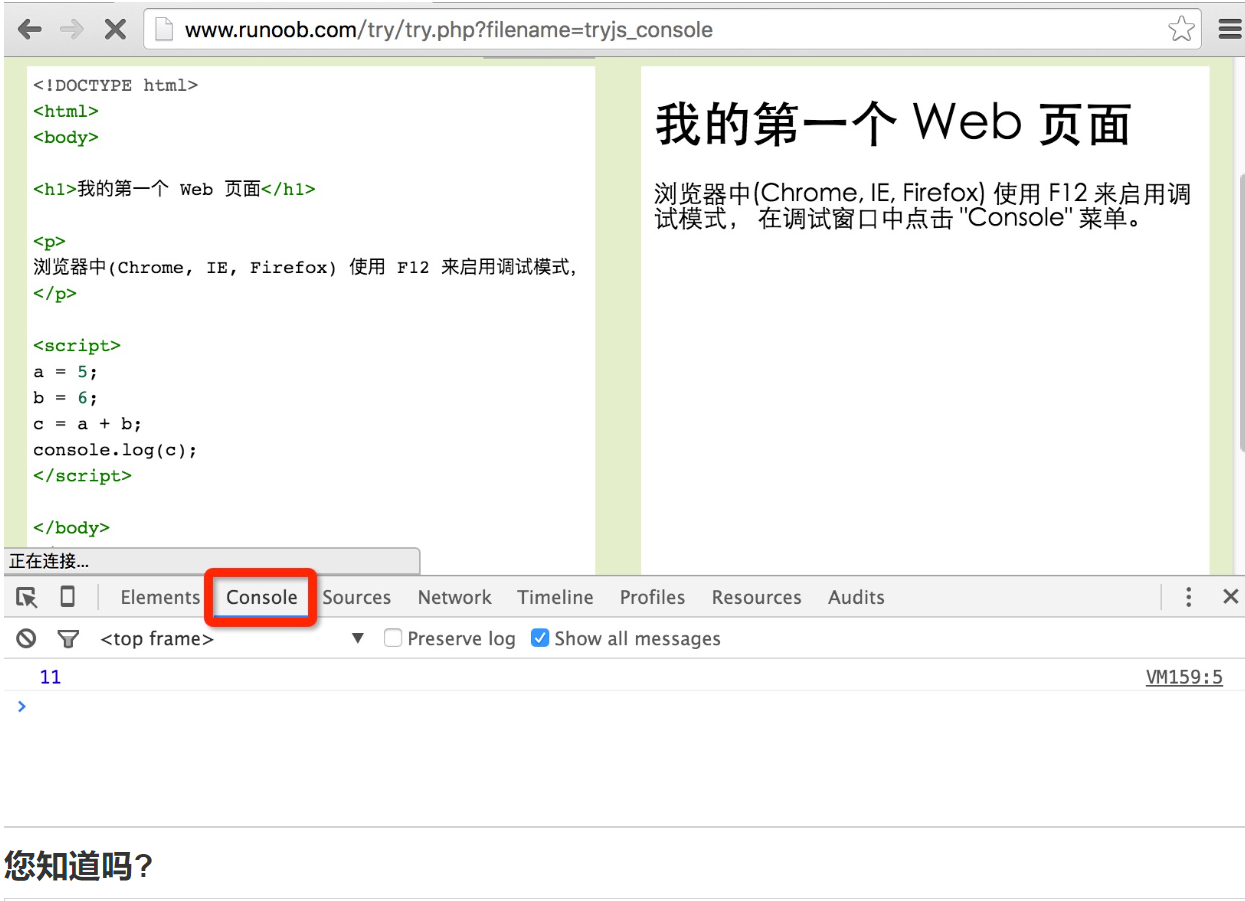Bookmark page with star icon
1245x901 pixels.
coord(1181,29)
